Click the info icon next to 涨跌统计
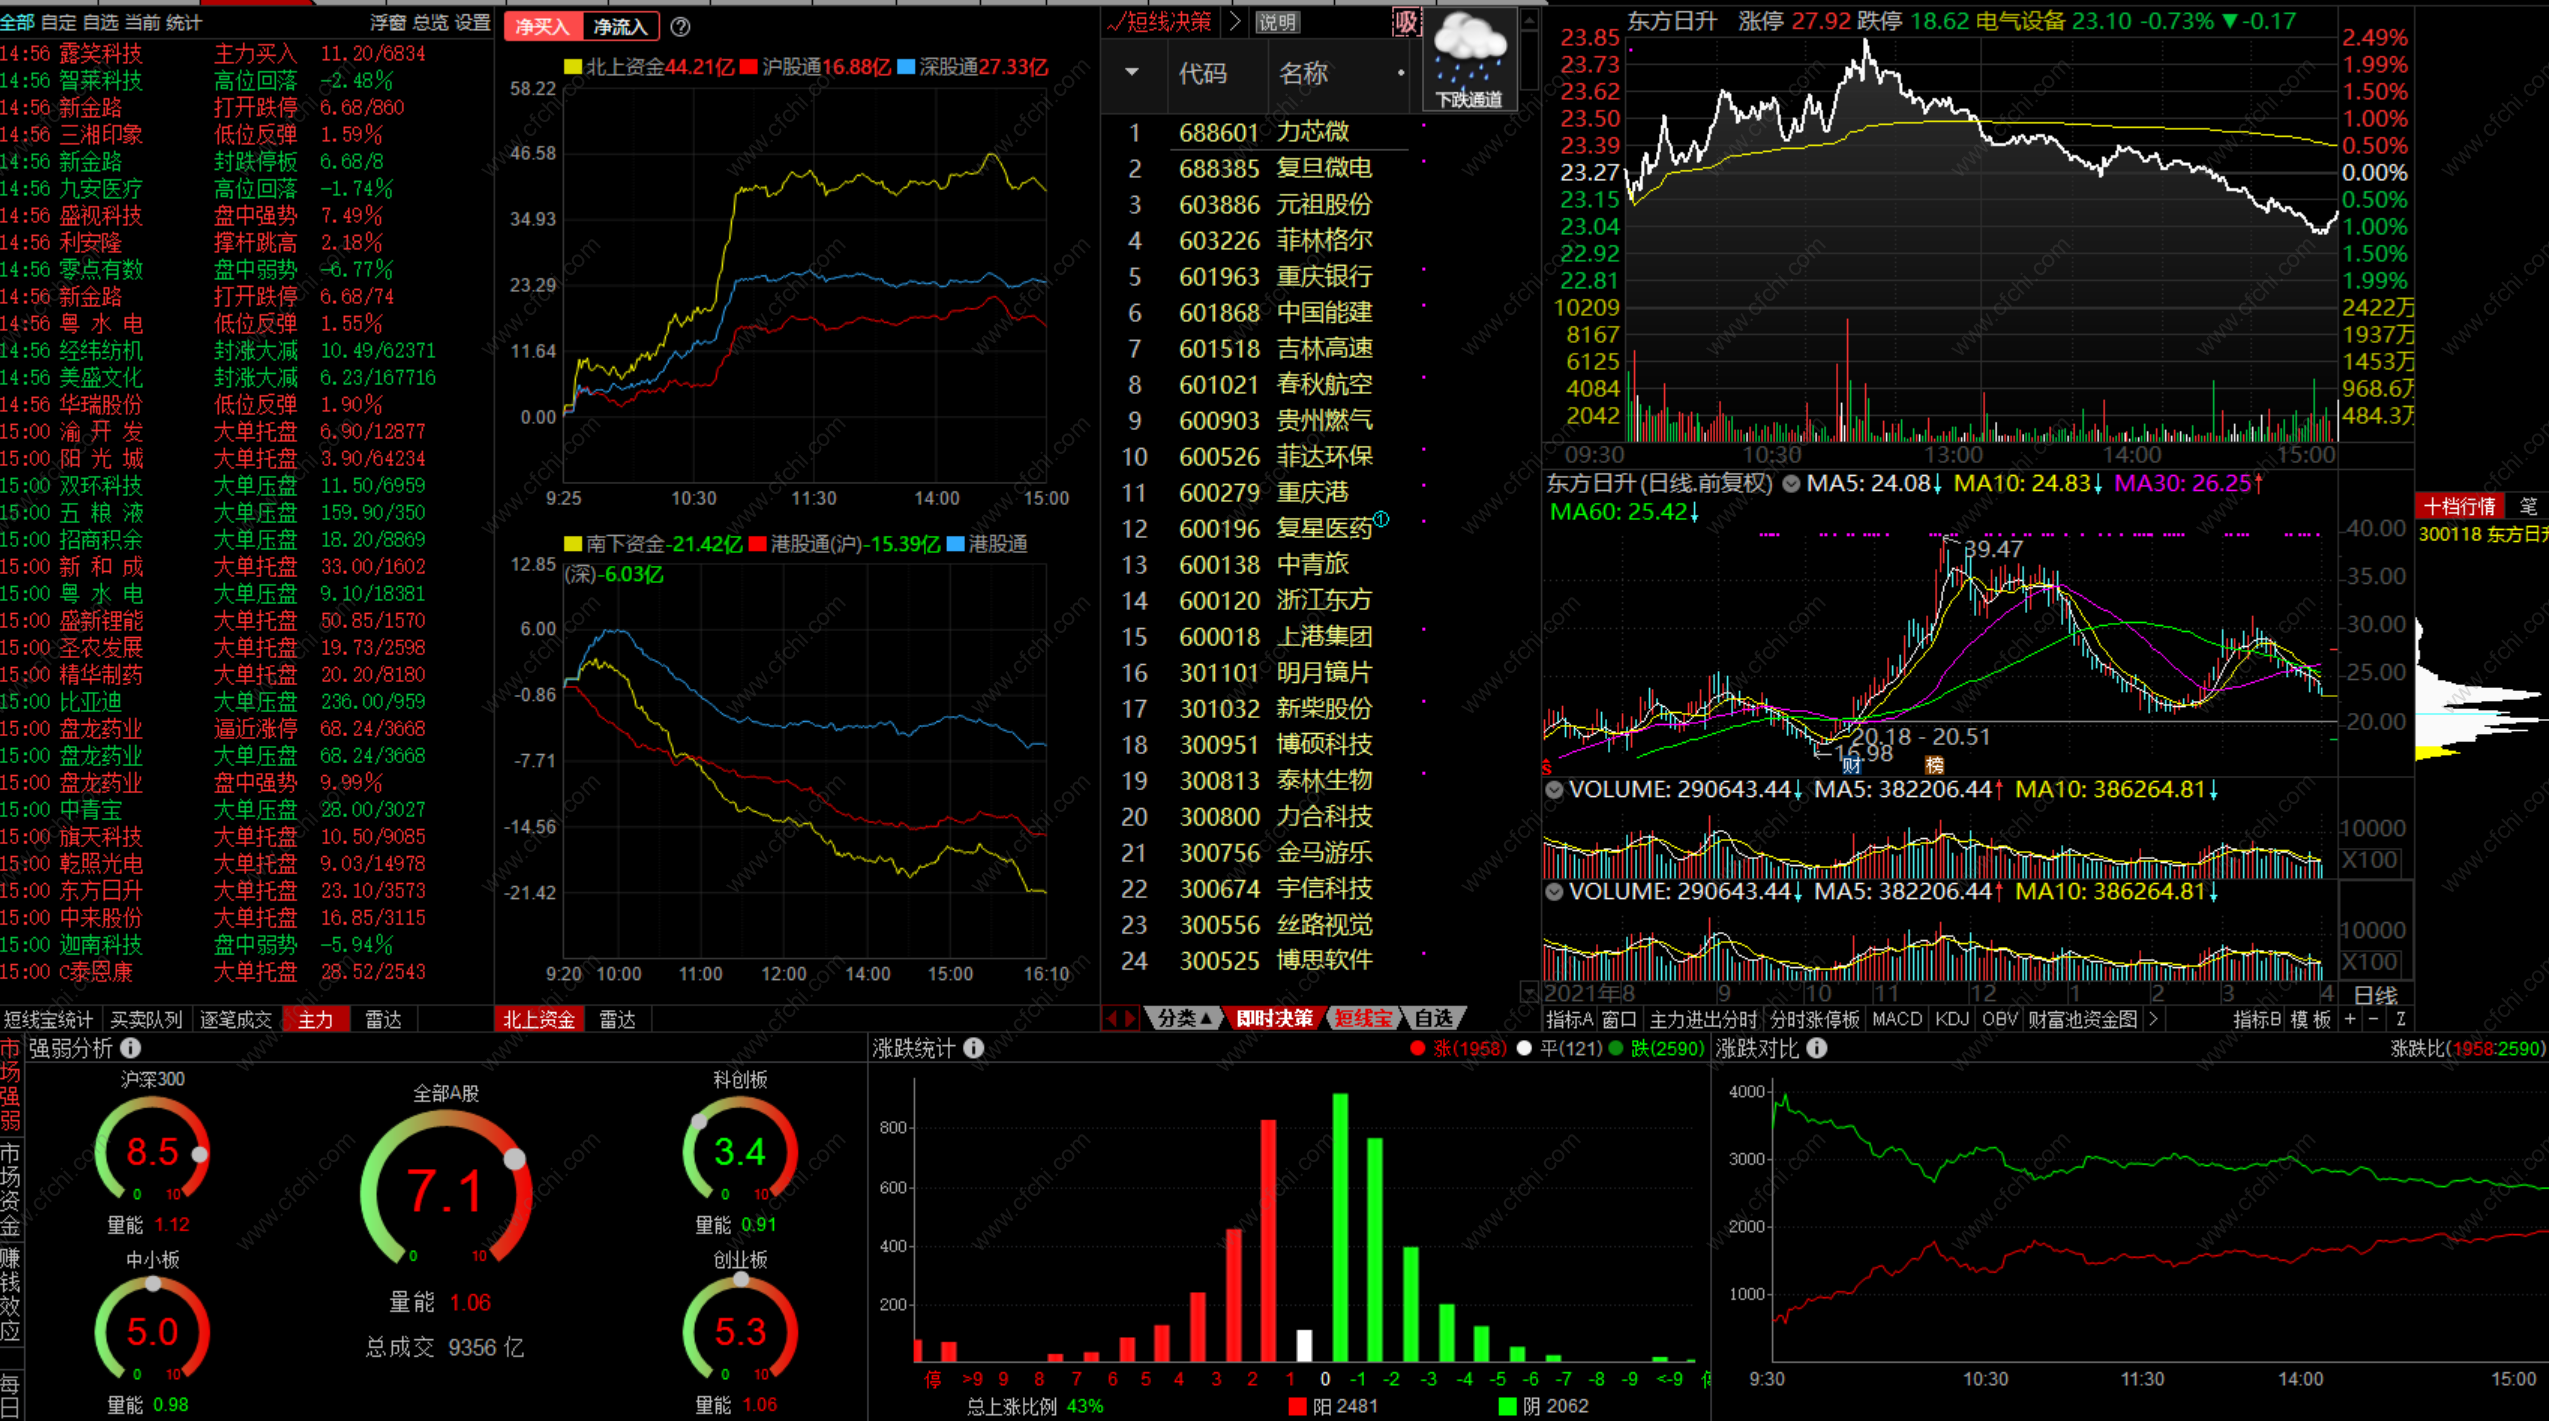This screenshot has width=2549, height=1421. click(973, 1047)
